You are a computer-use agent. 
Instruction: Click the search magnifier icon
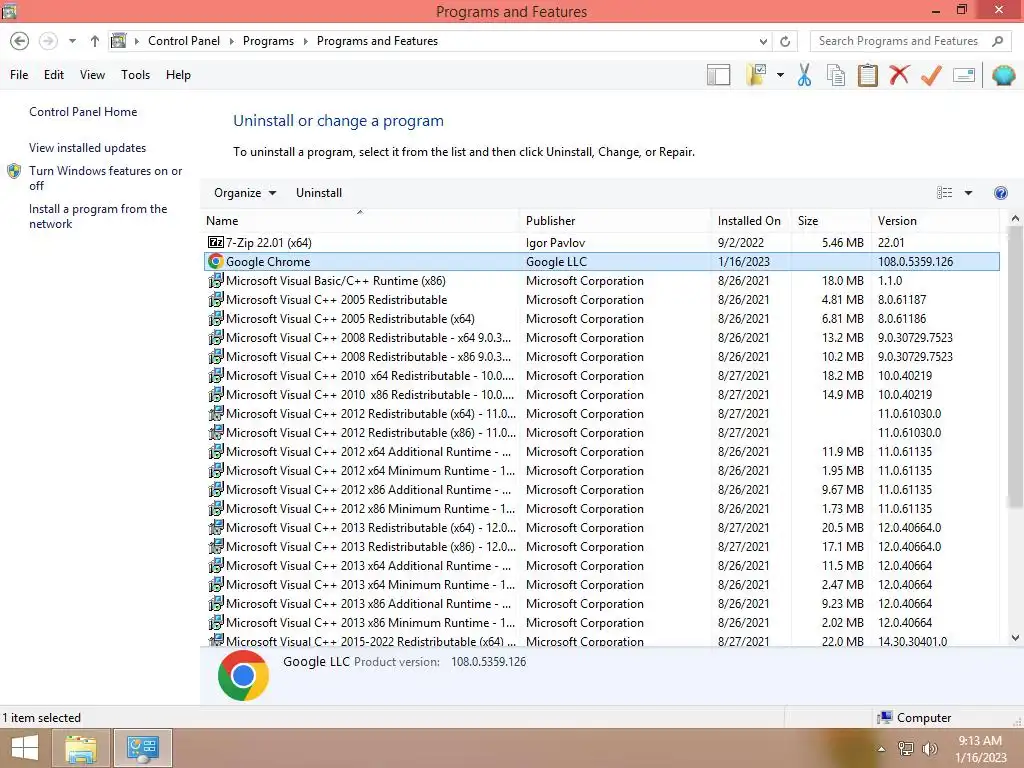coord(997,41)
